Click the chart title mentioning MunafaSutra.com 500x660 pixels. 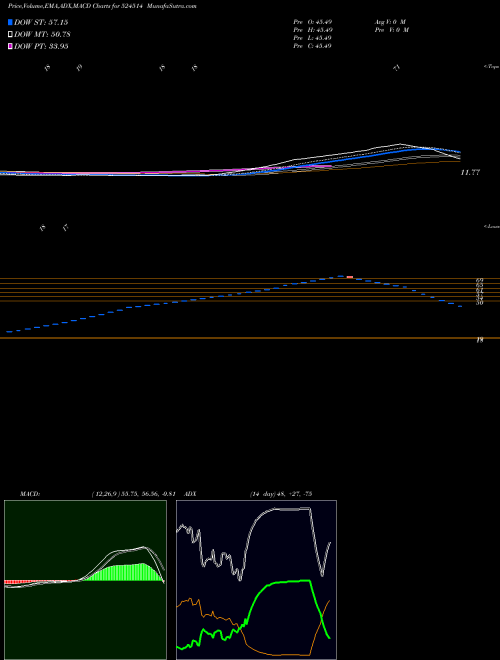[x=102, y=6]
